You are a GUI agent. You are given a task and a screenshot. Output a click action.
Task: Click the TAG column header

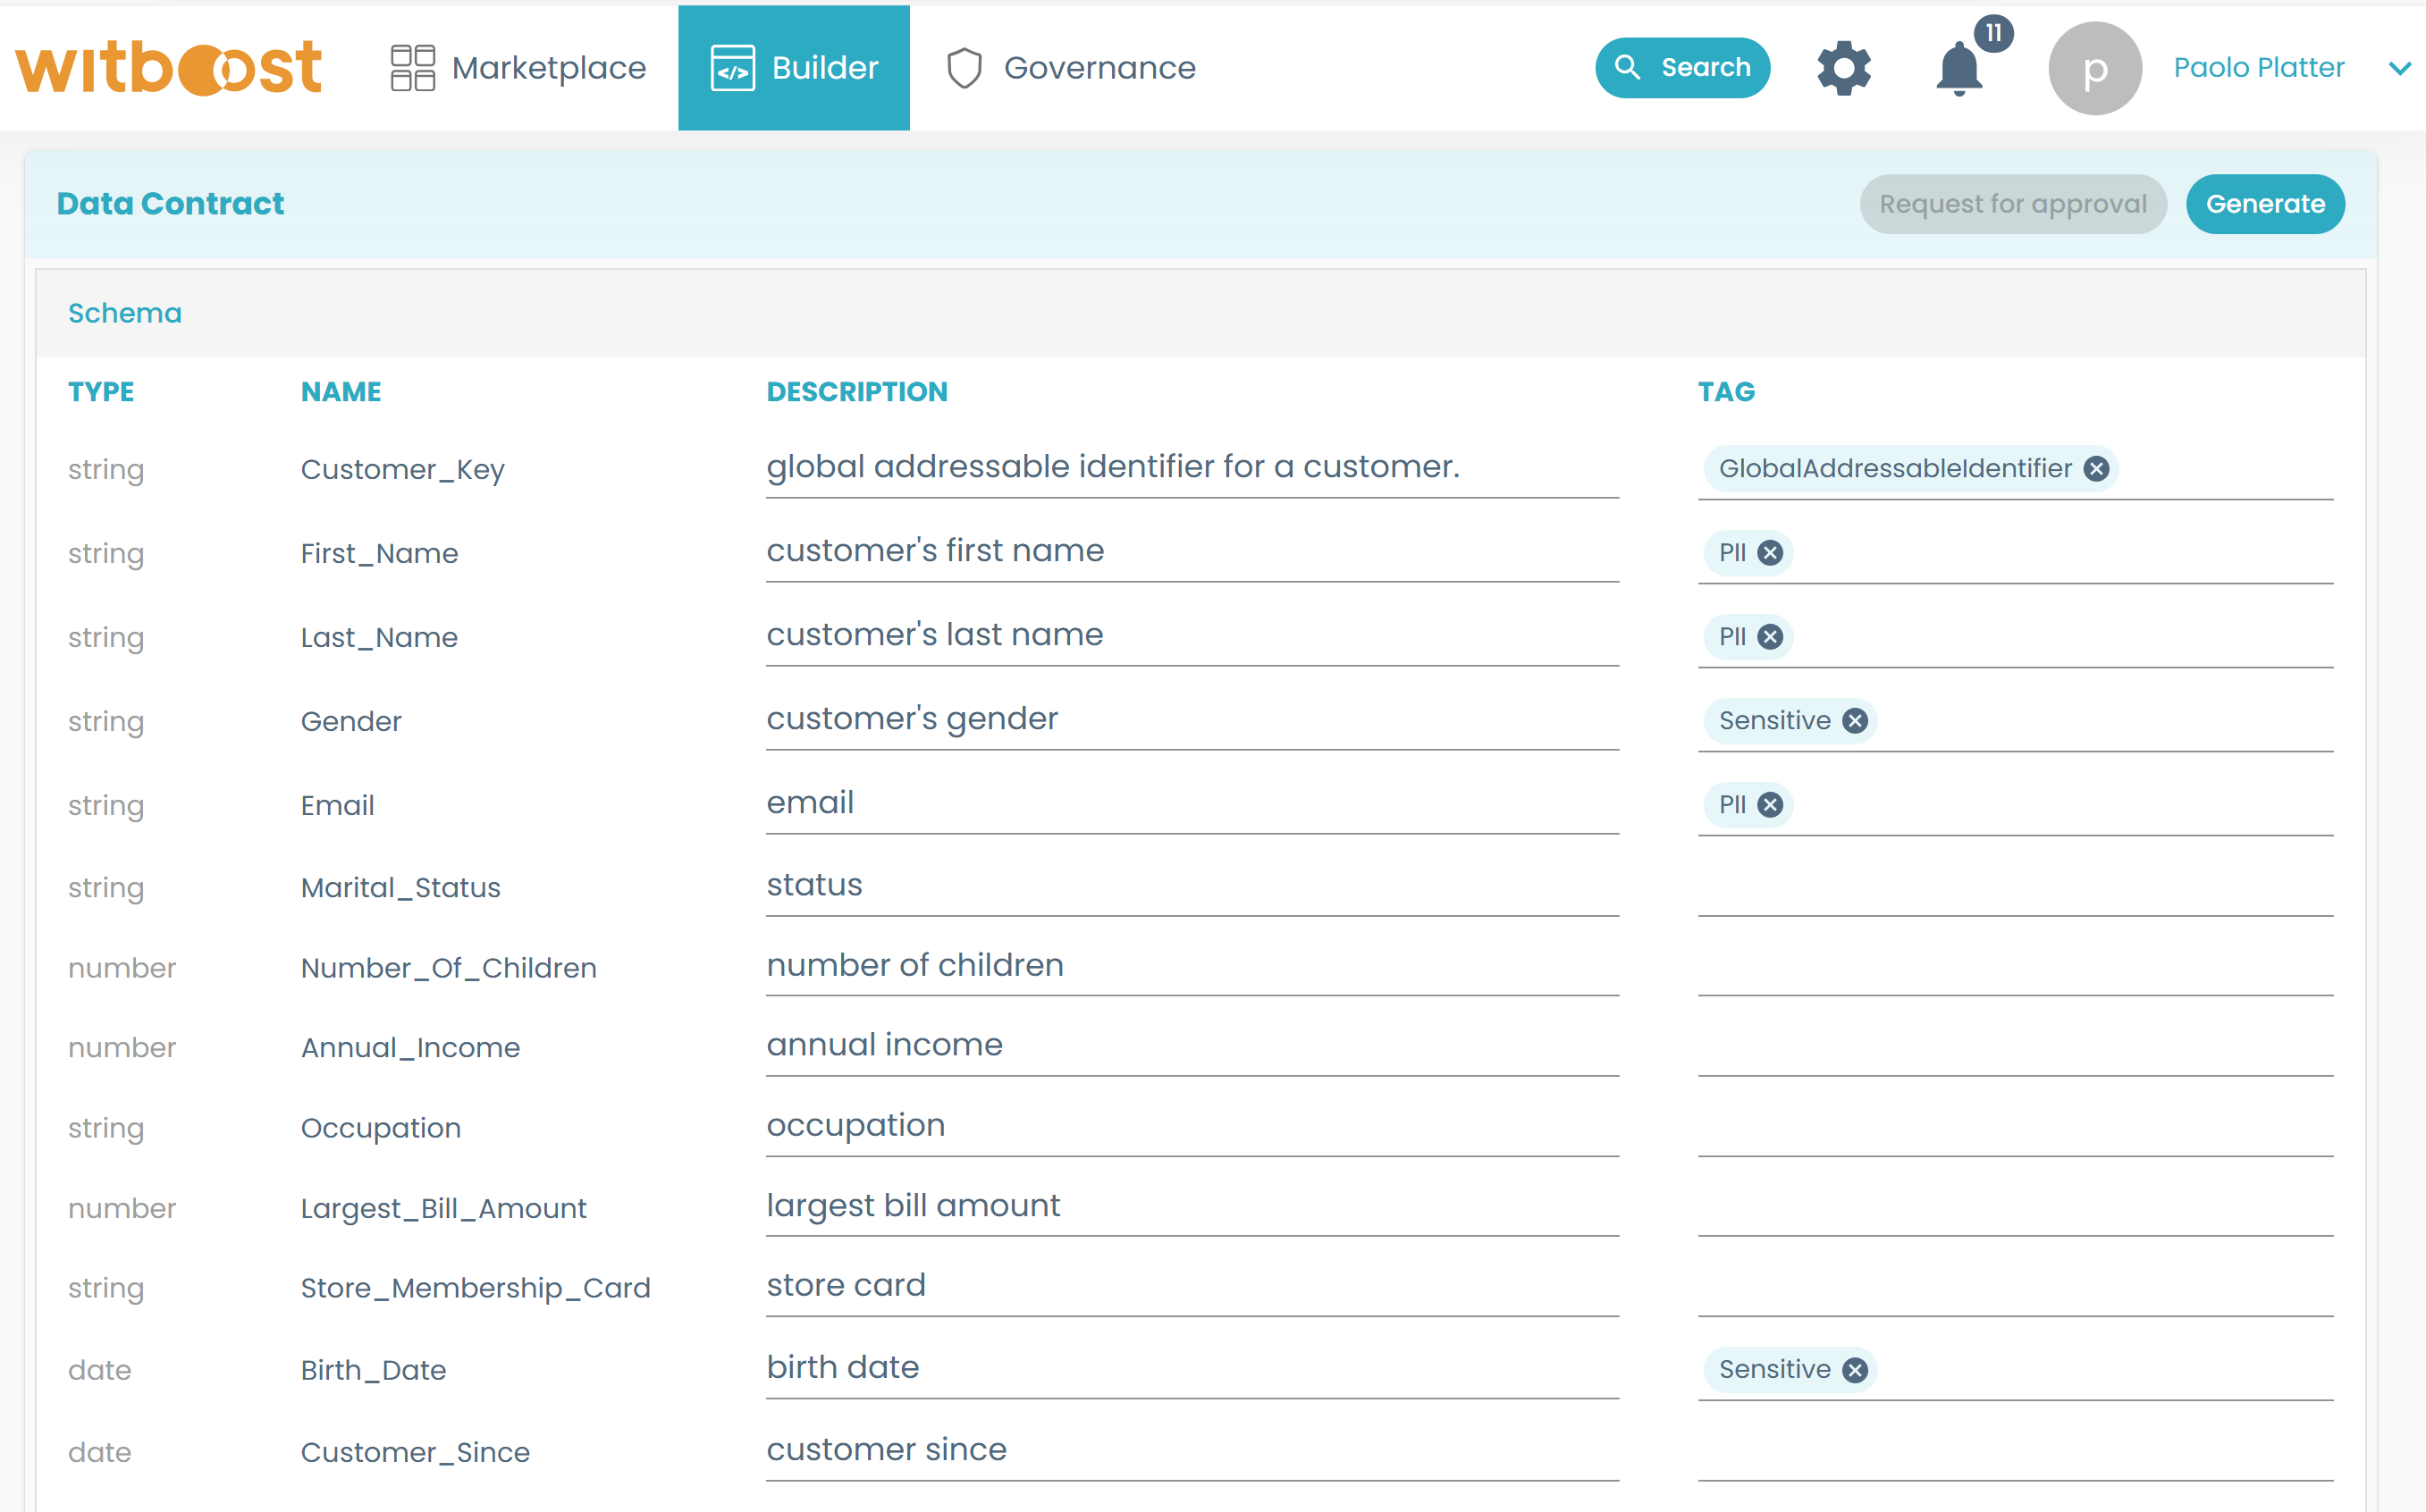coord(1726,392)
